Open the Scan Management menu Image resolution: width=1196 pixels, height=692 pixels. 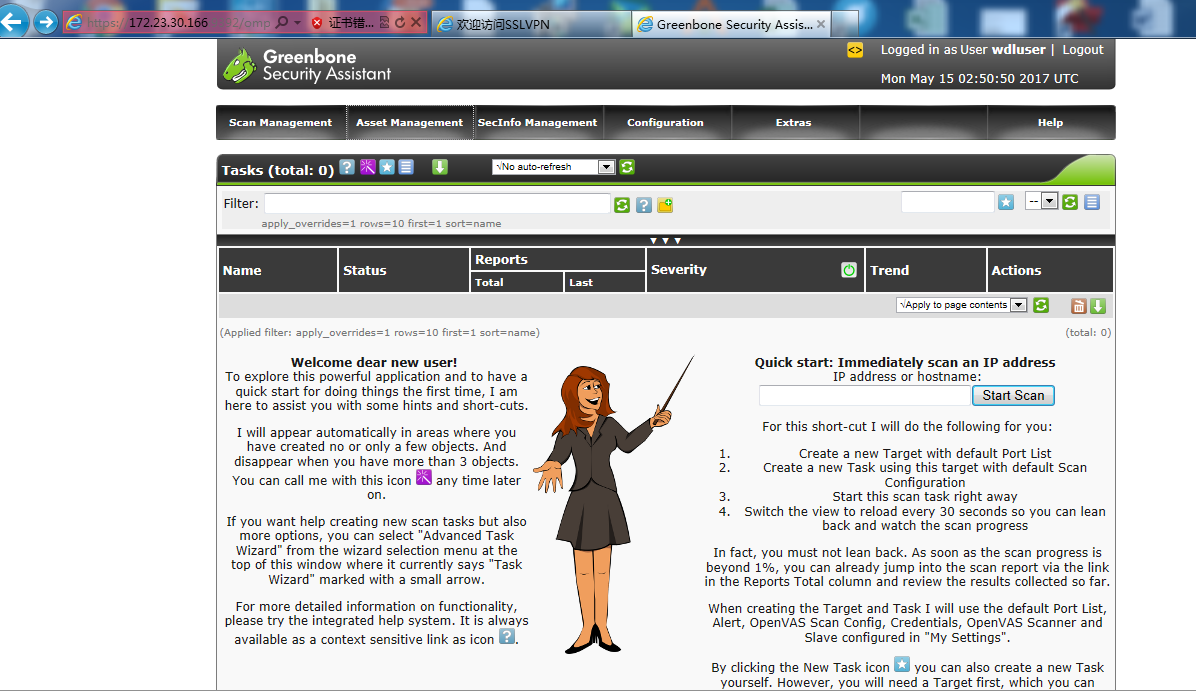pyautogui.click(x=280, y=123)
